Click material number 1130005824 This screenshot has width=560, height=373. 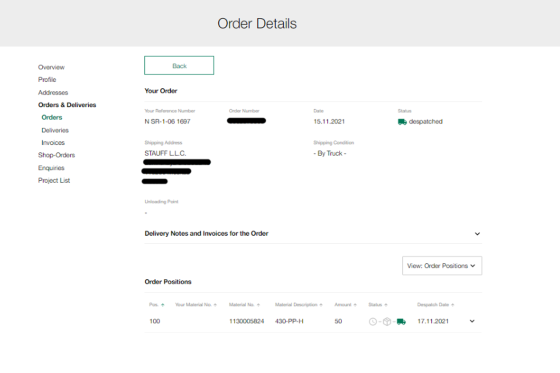246,321
